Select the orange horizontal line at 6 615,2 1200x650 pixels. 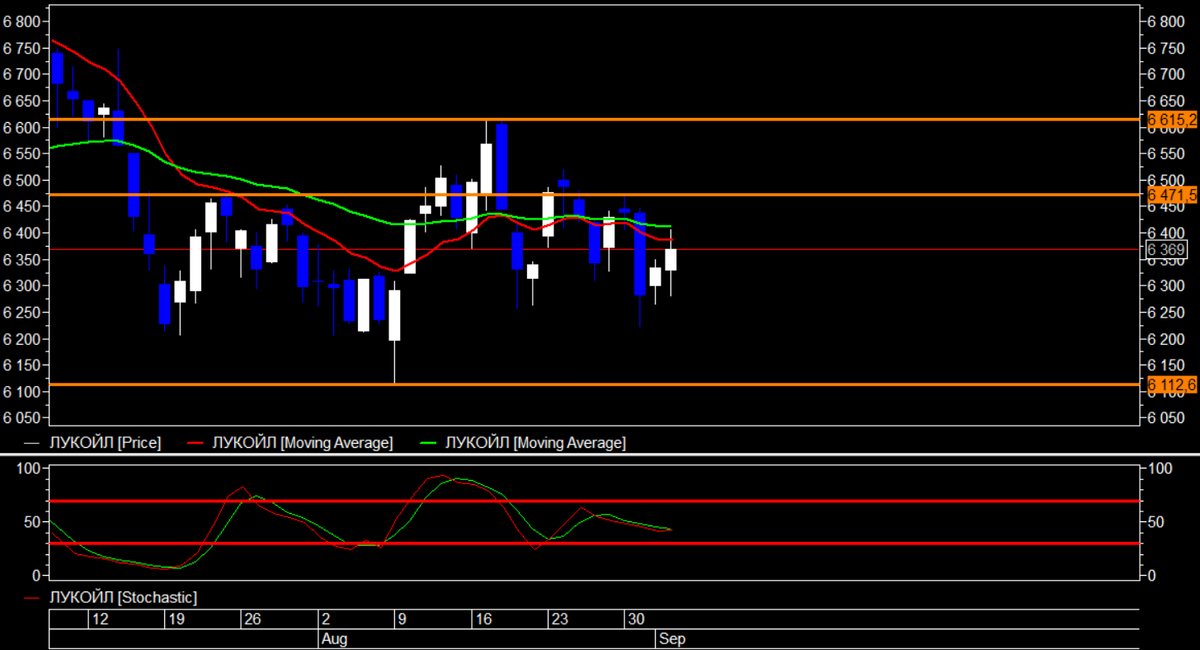[x=594, y=119]
